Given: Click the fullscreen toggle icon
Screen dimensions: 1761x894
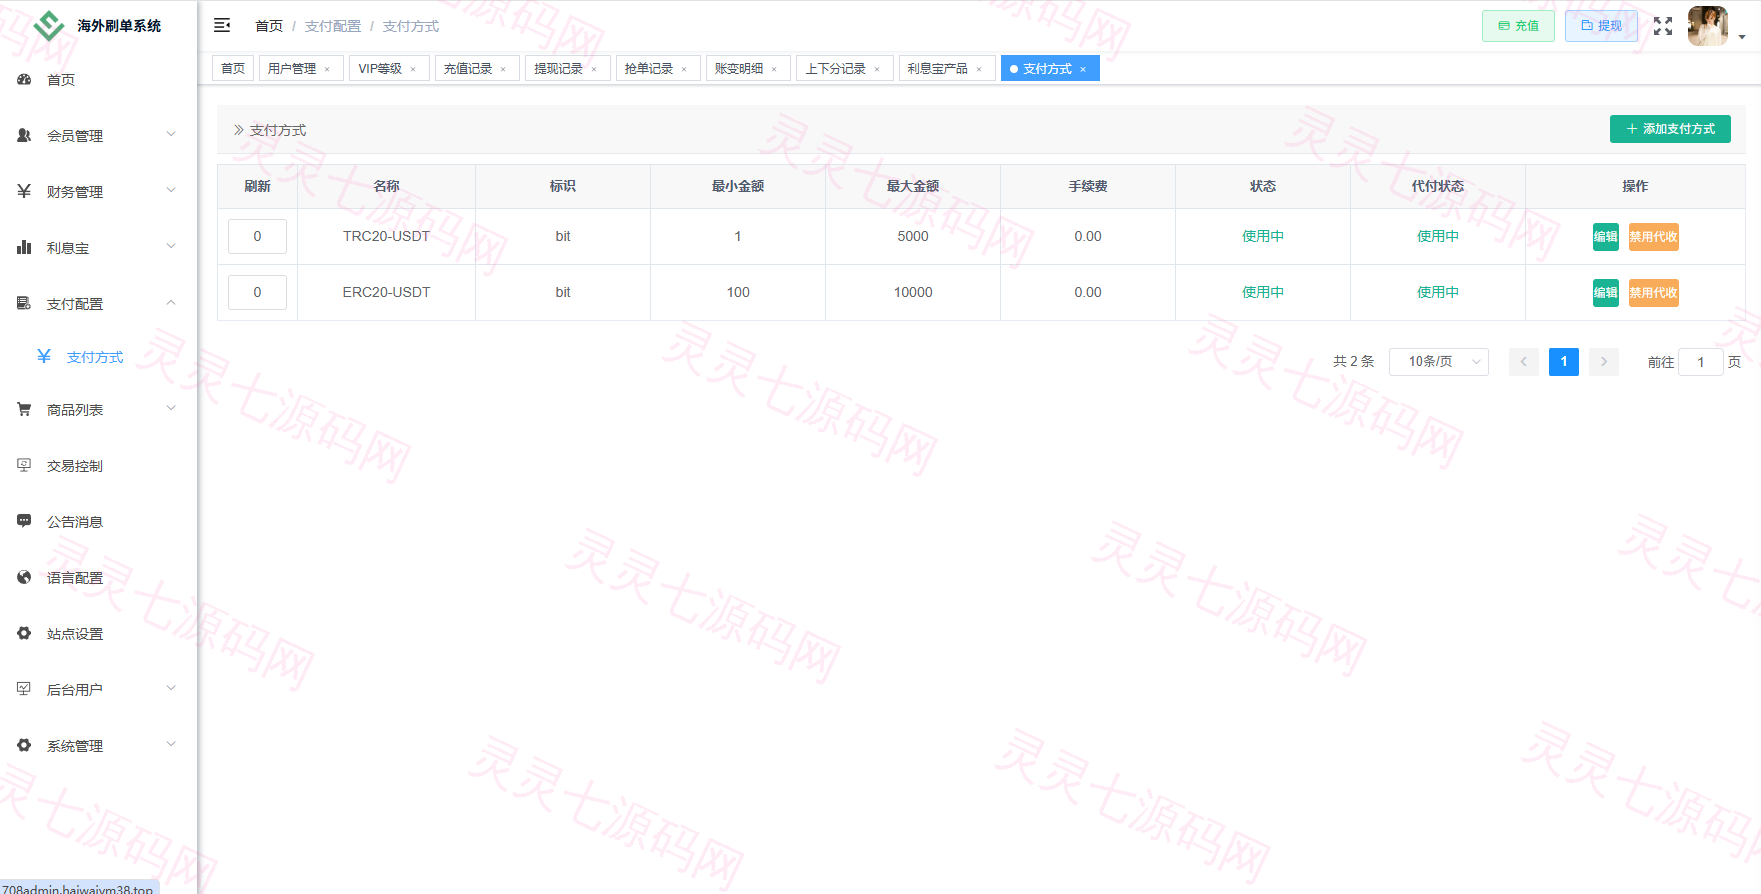Looking at the screenshot, I should coord(1662,26).
